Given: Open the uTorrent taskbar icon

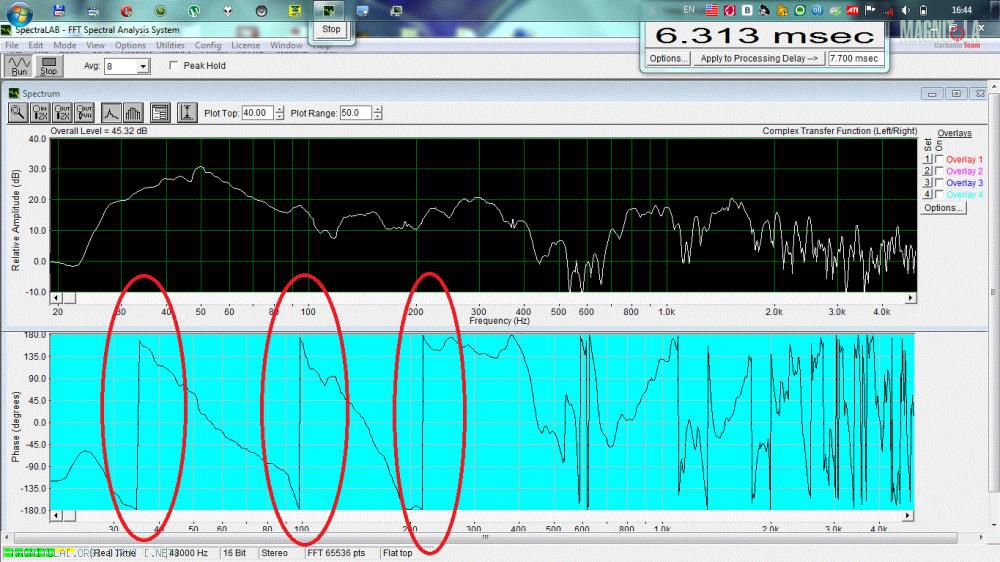Looking at the screenshot, I should 194,10.
